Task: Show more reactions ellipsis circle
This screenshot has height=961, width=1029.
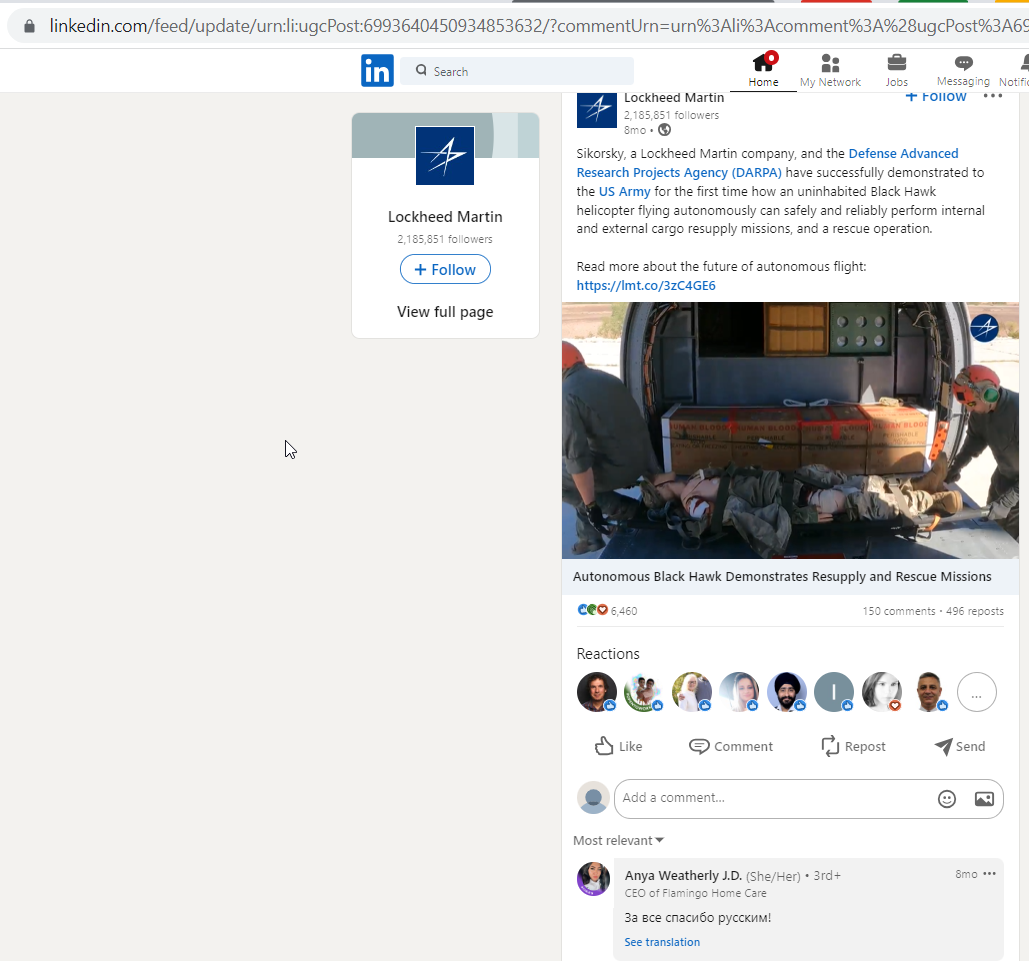Action: click(976, 692)
